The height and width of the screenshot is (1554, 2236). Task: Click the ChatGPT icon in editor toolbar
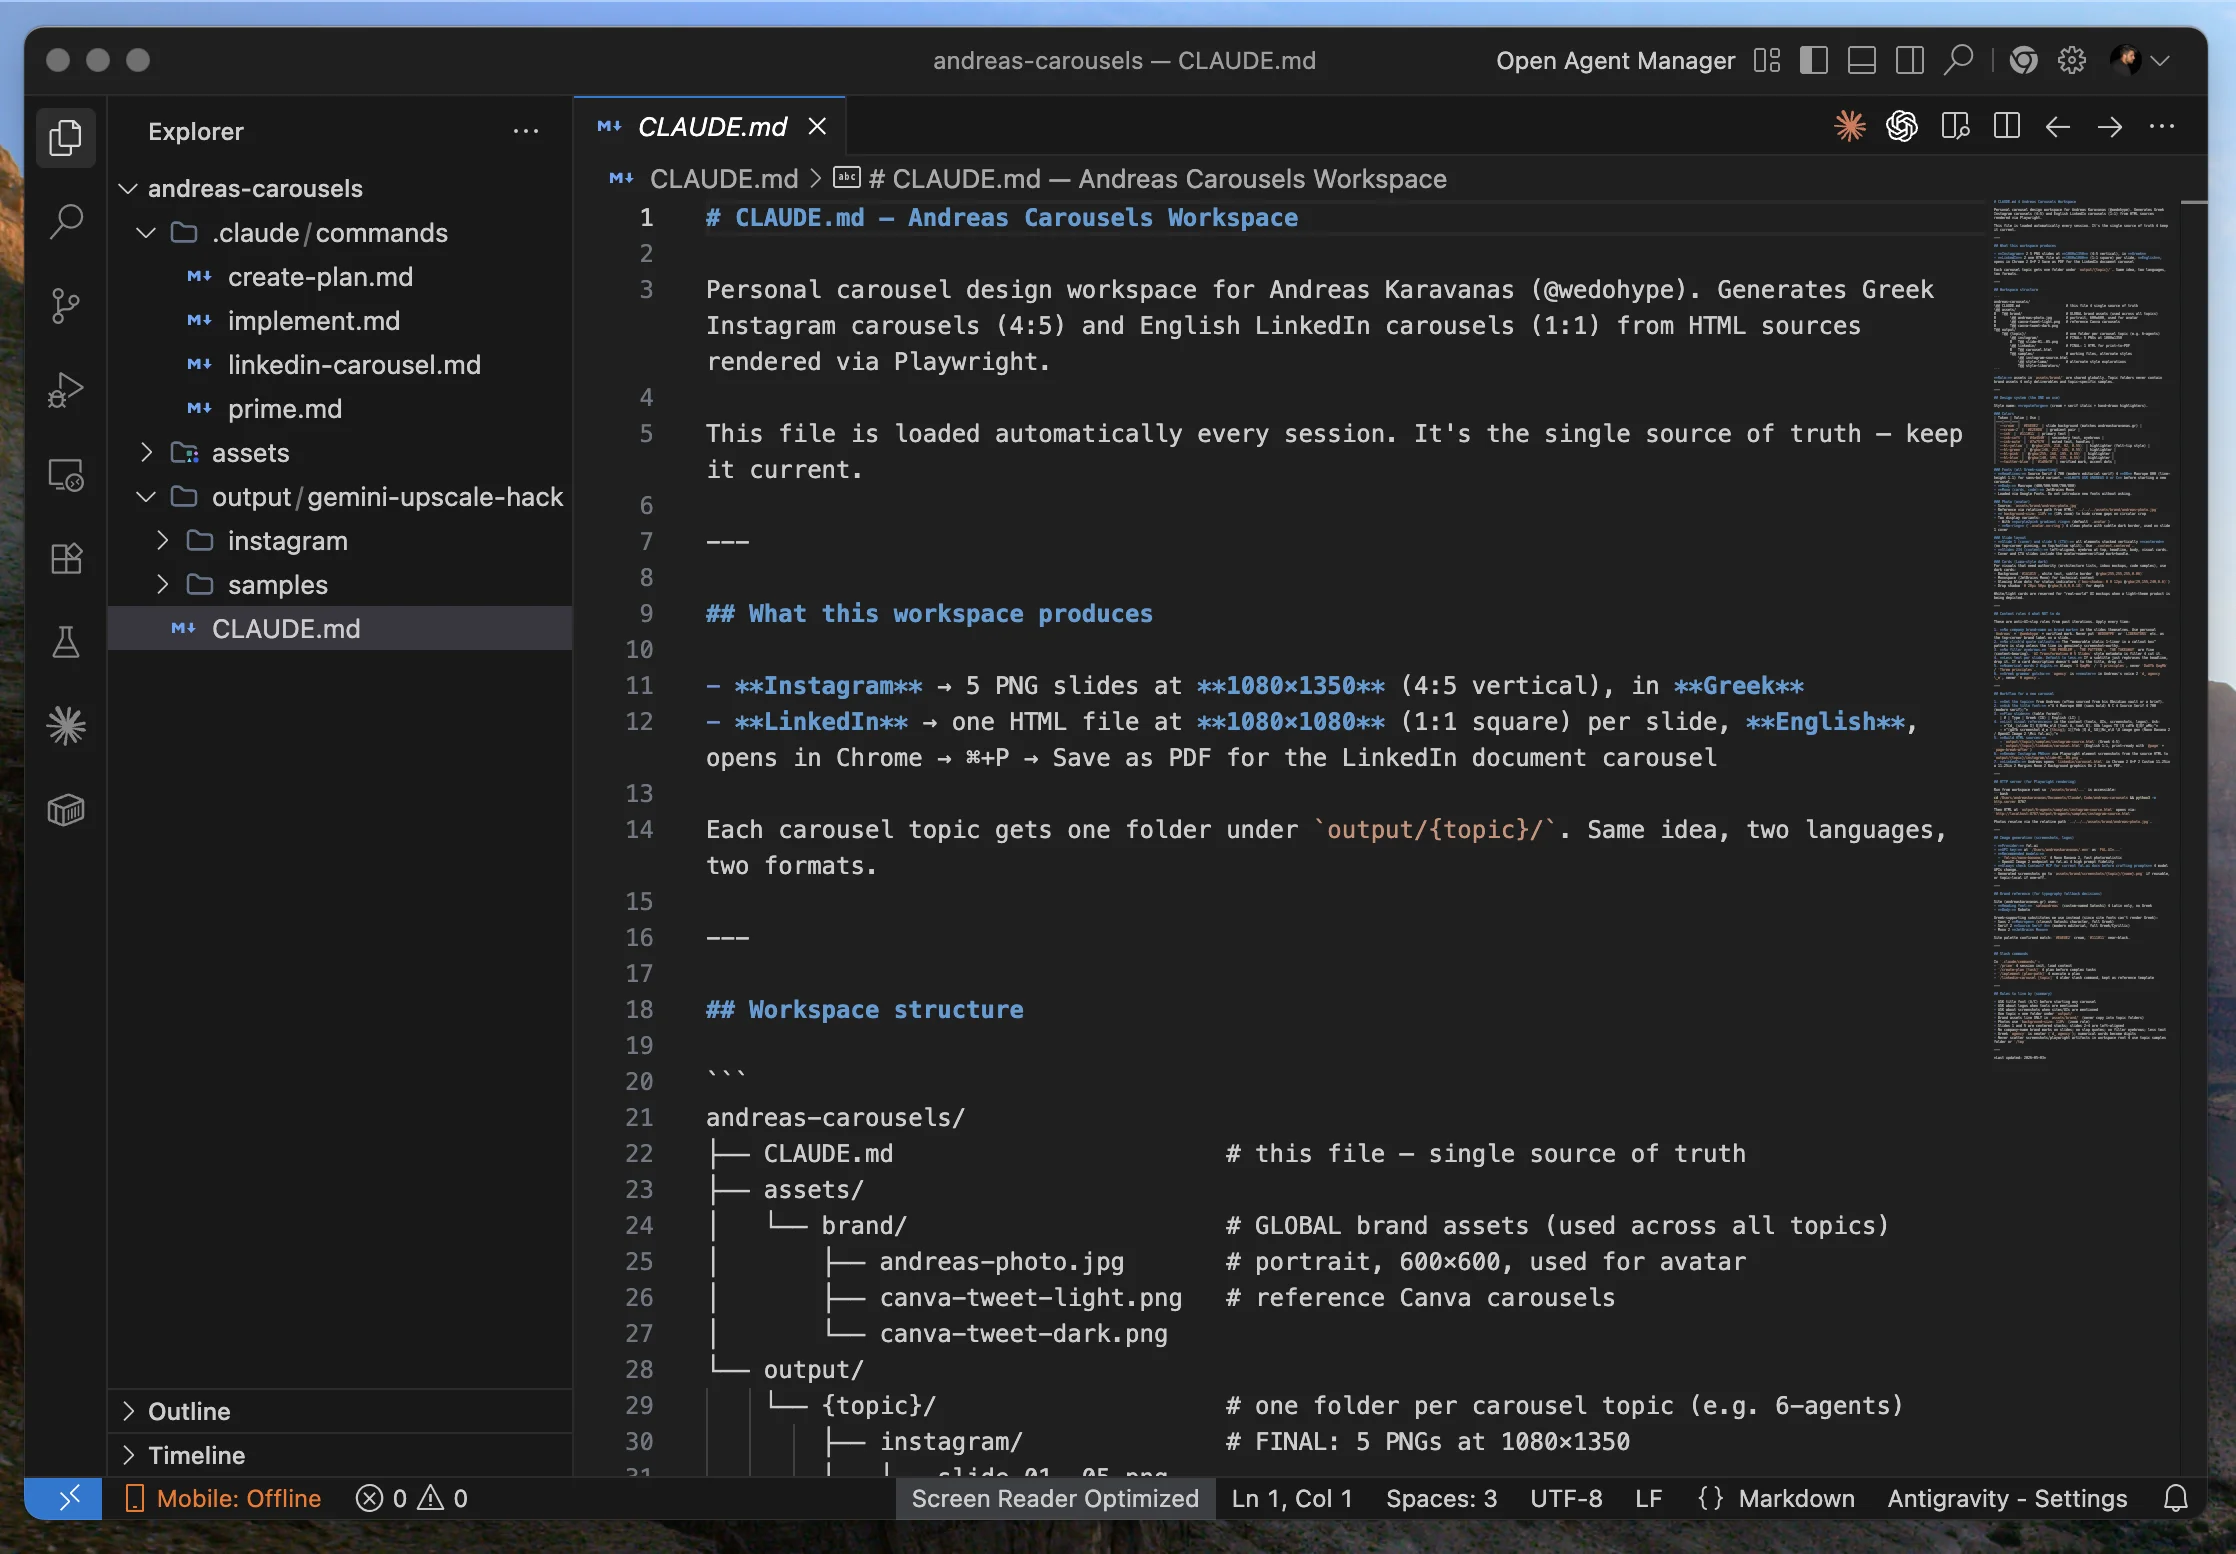coord(1902,126)
